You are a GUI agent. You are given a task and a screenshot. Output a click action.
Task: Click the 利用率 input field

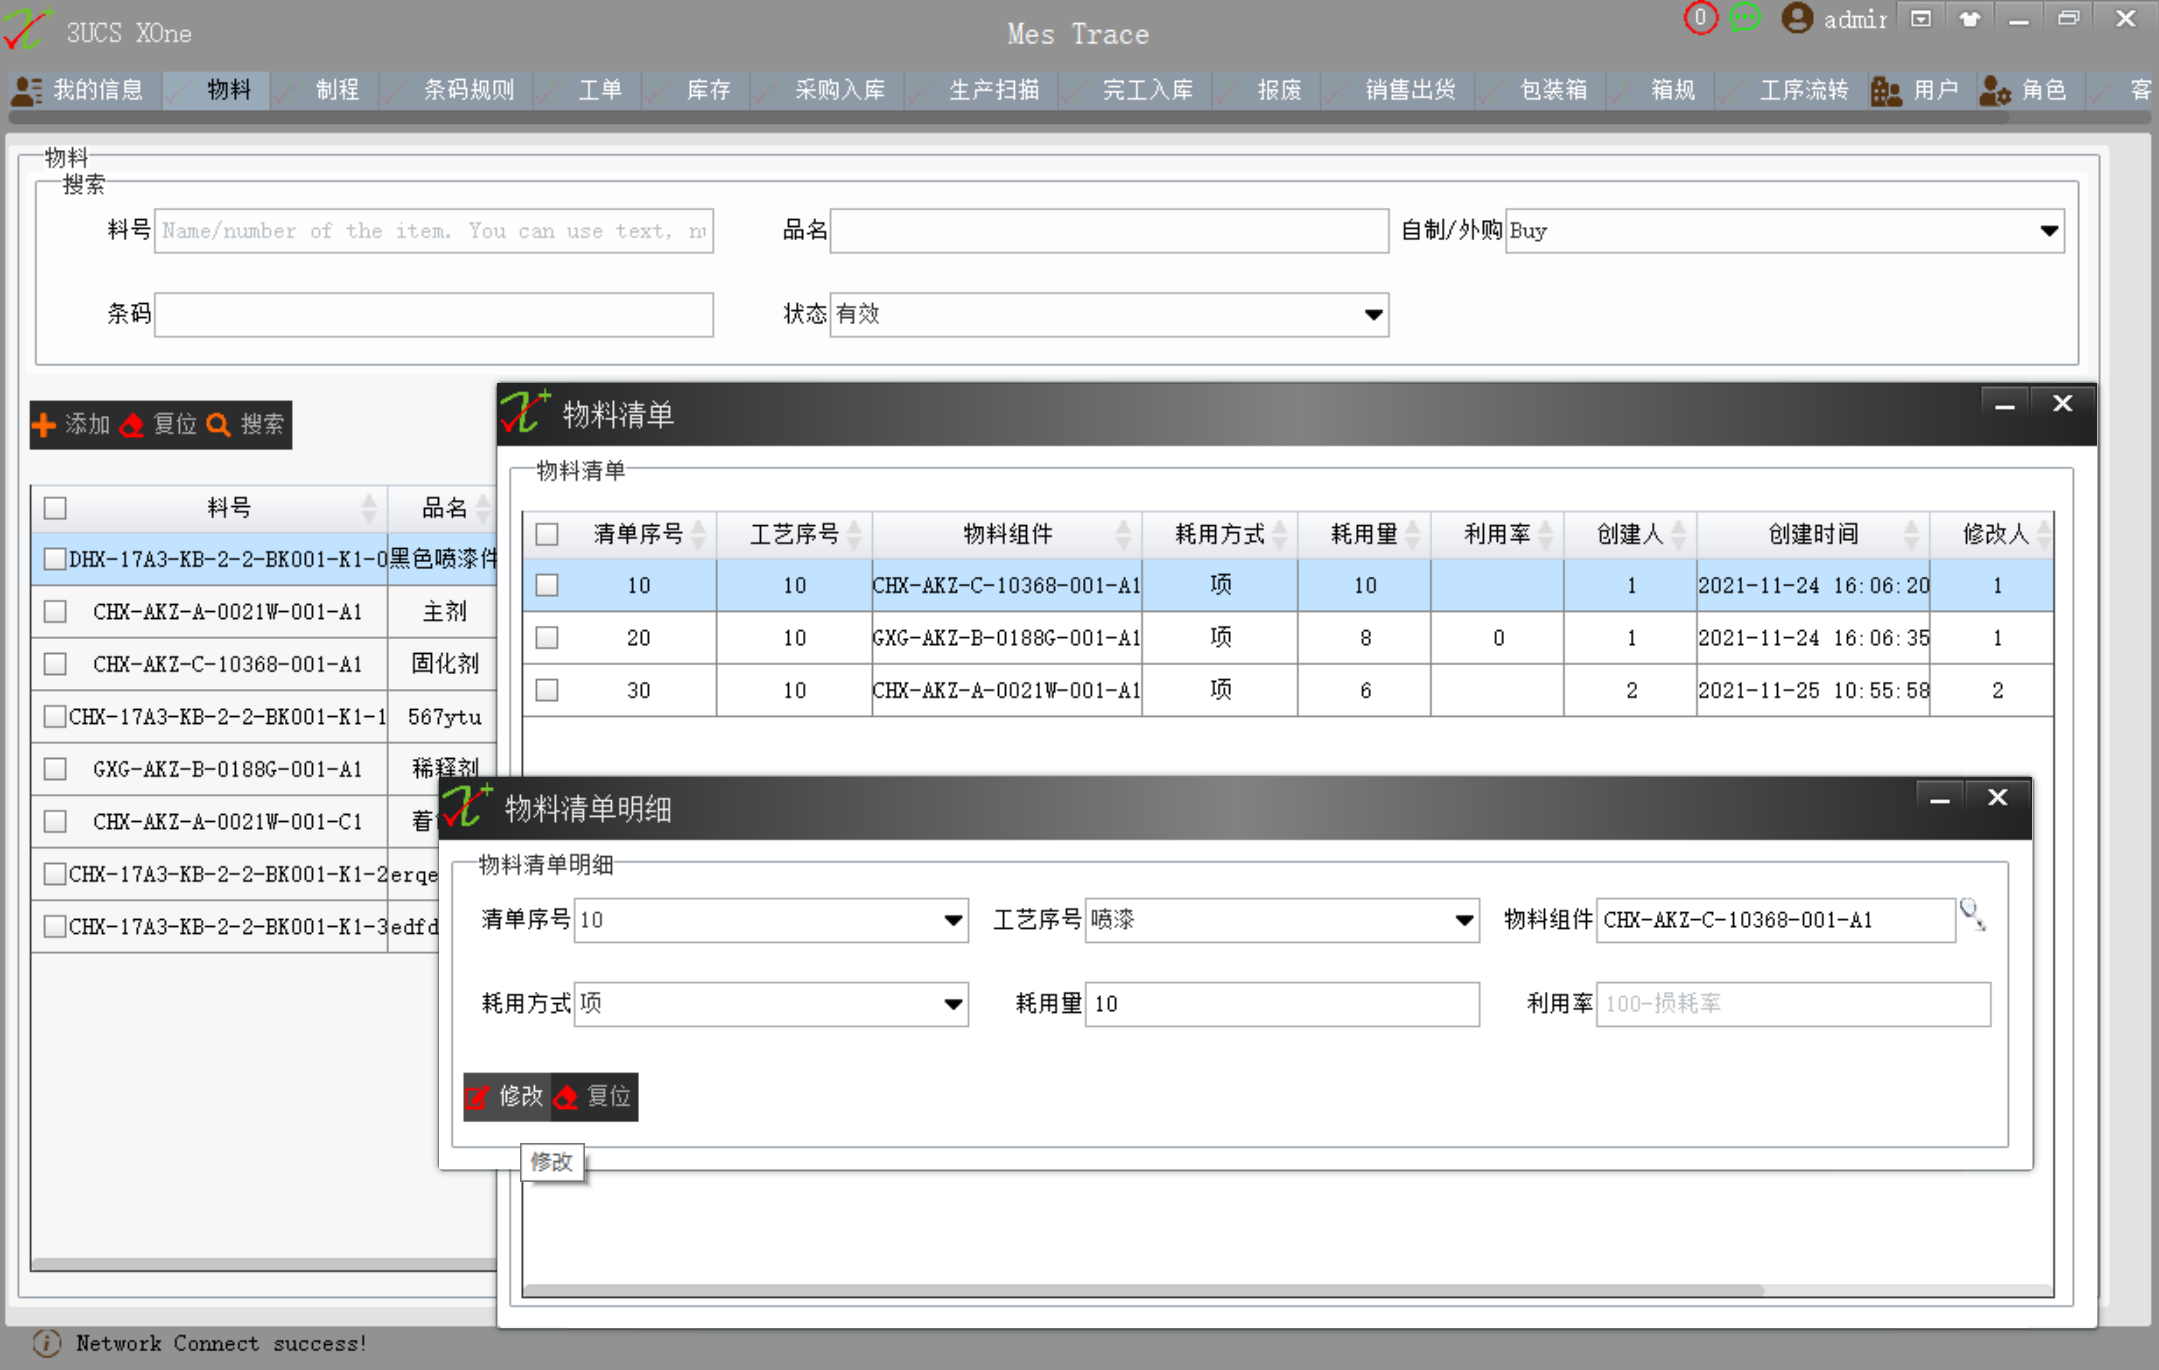coord(1792,1004)
